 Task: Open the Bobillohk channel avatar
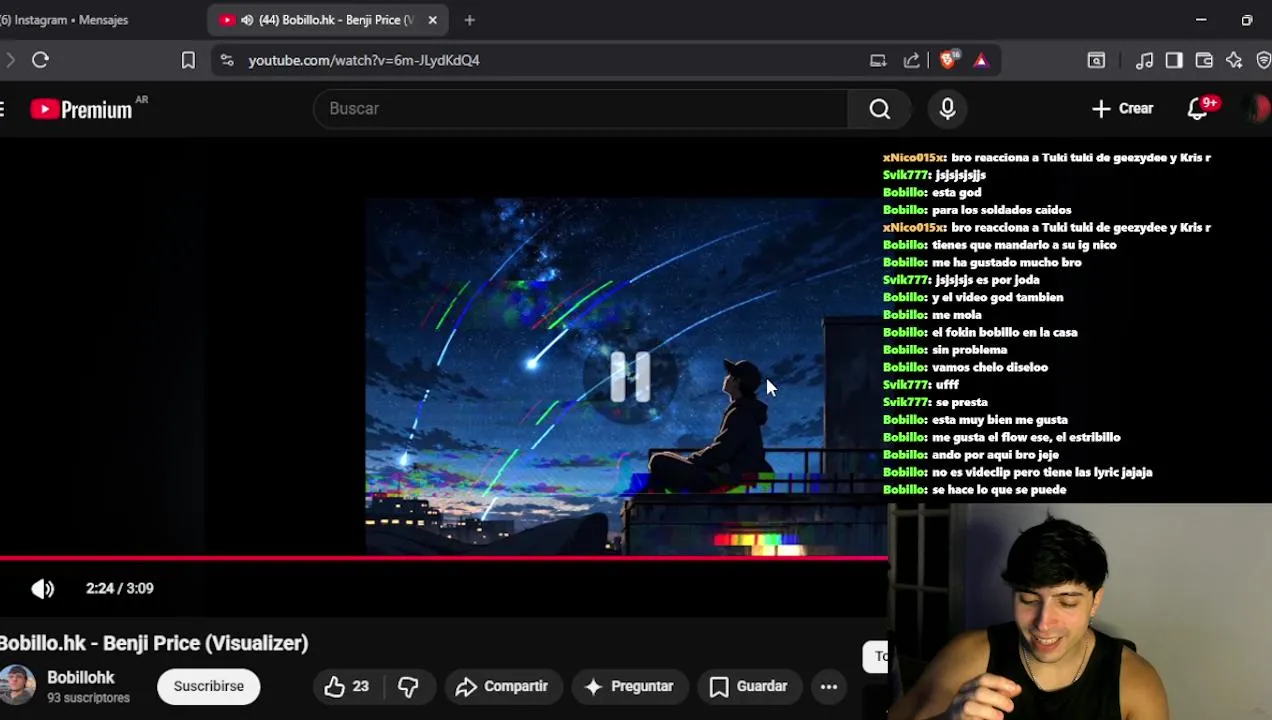pyautogui.click(x=17, y=686)
